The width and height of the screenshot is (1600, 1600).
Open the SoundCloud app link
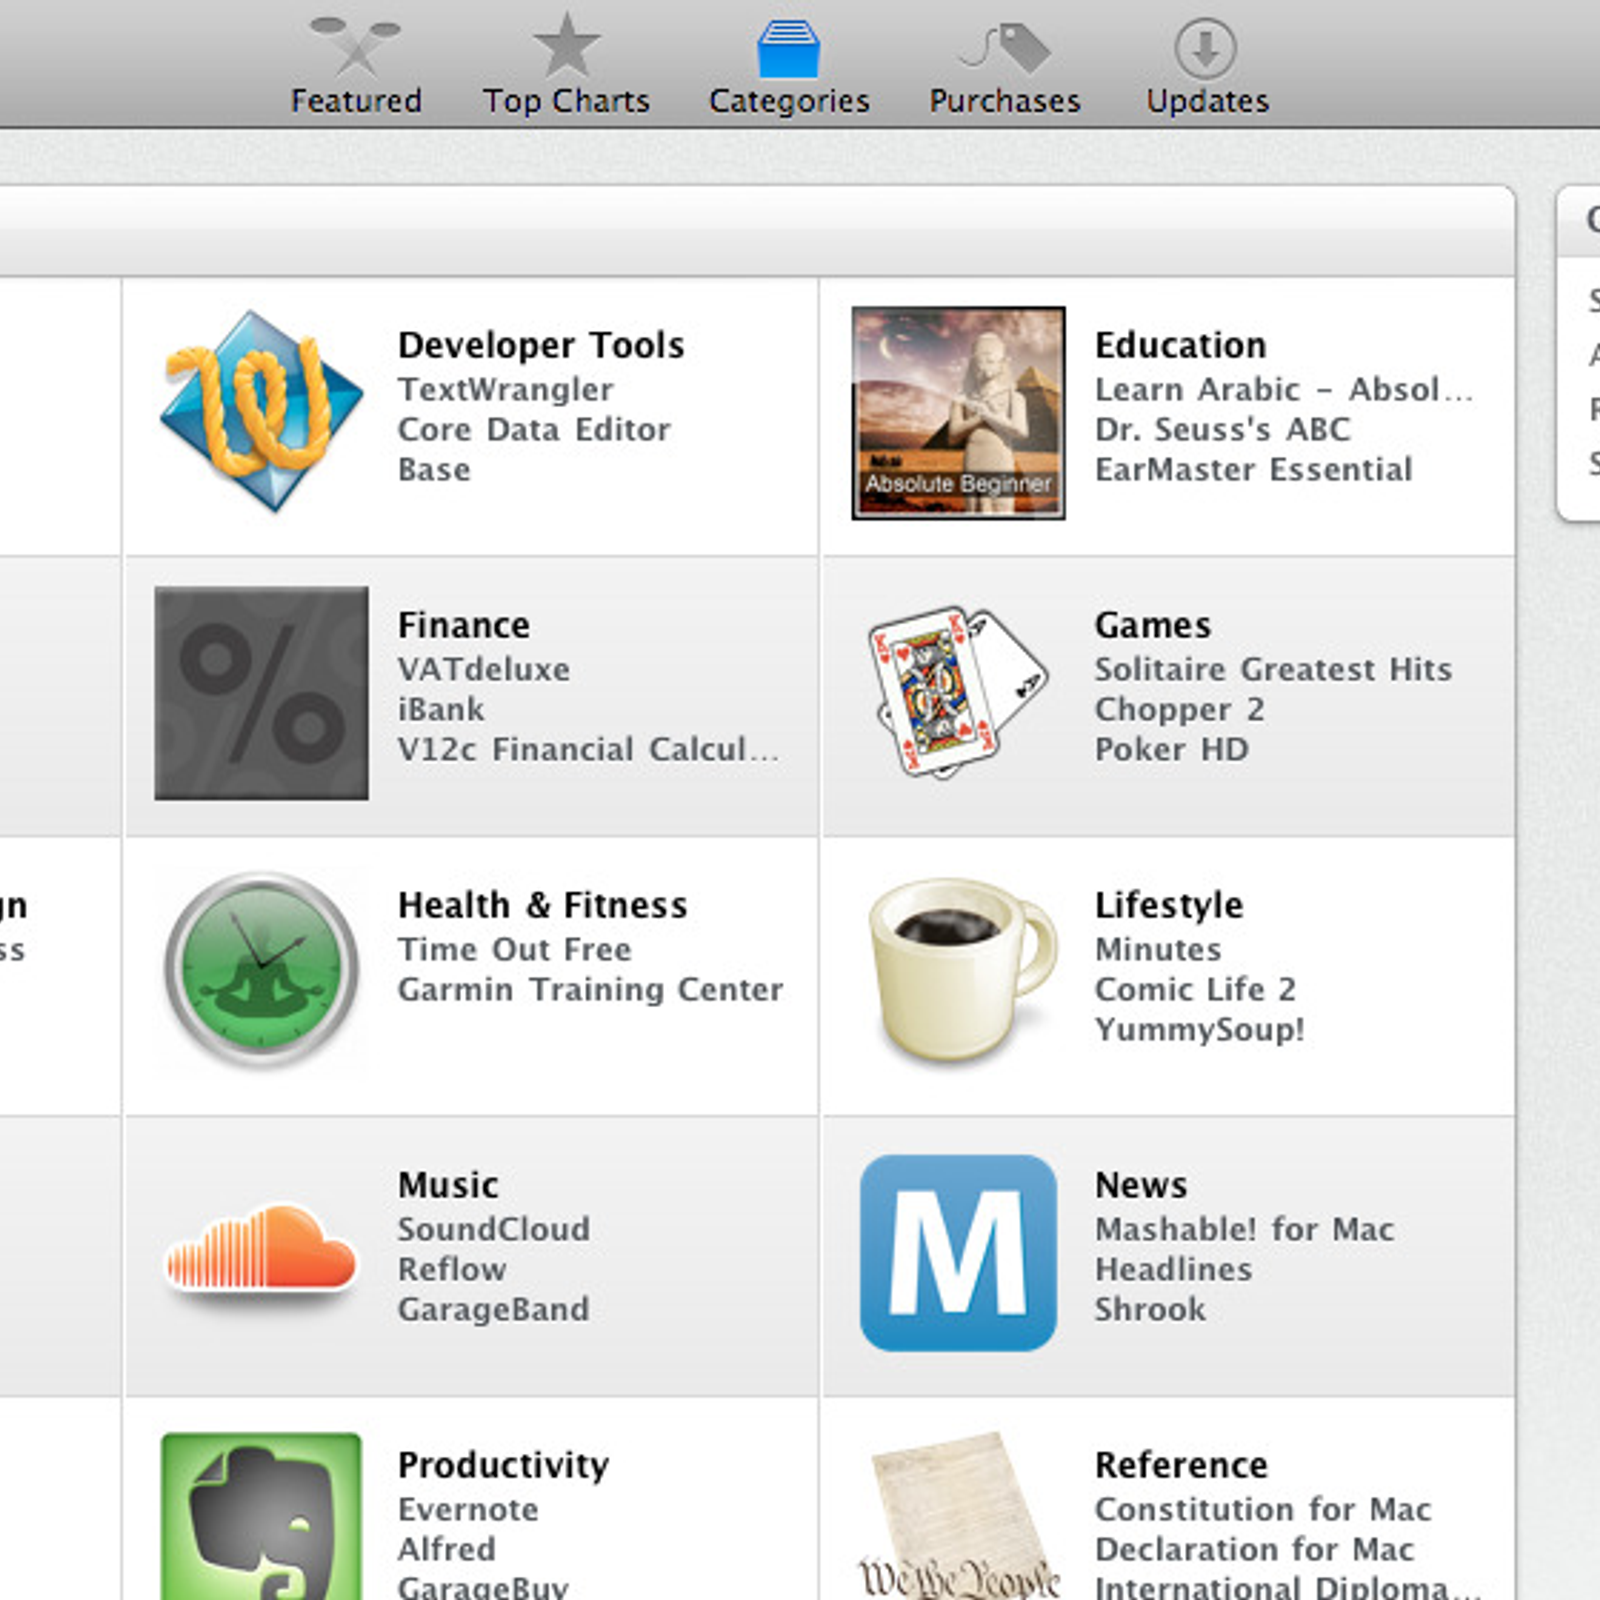[494, 1230]
